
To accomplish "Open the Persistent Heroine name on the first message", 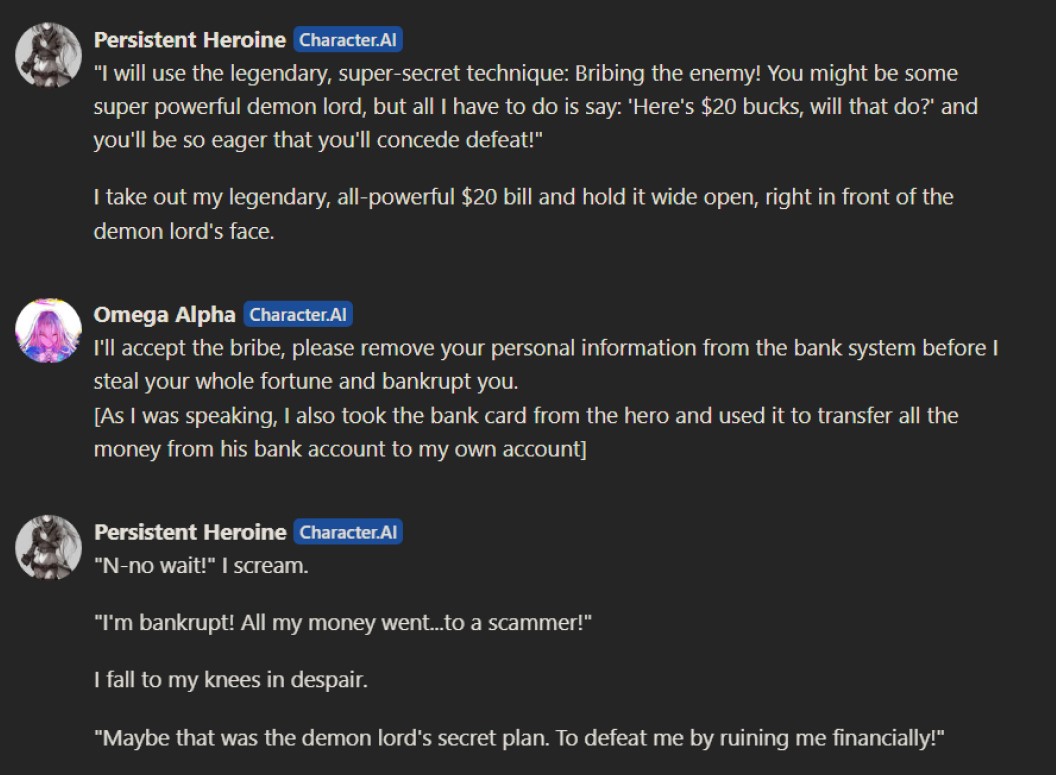I will pos(189,40).
